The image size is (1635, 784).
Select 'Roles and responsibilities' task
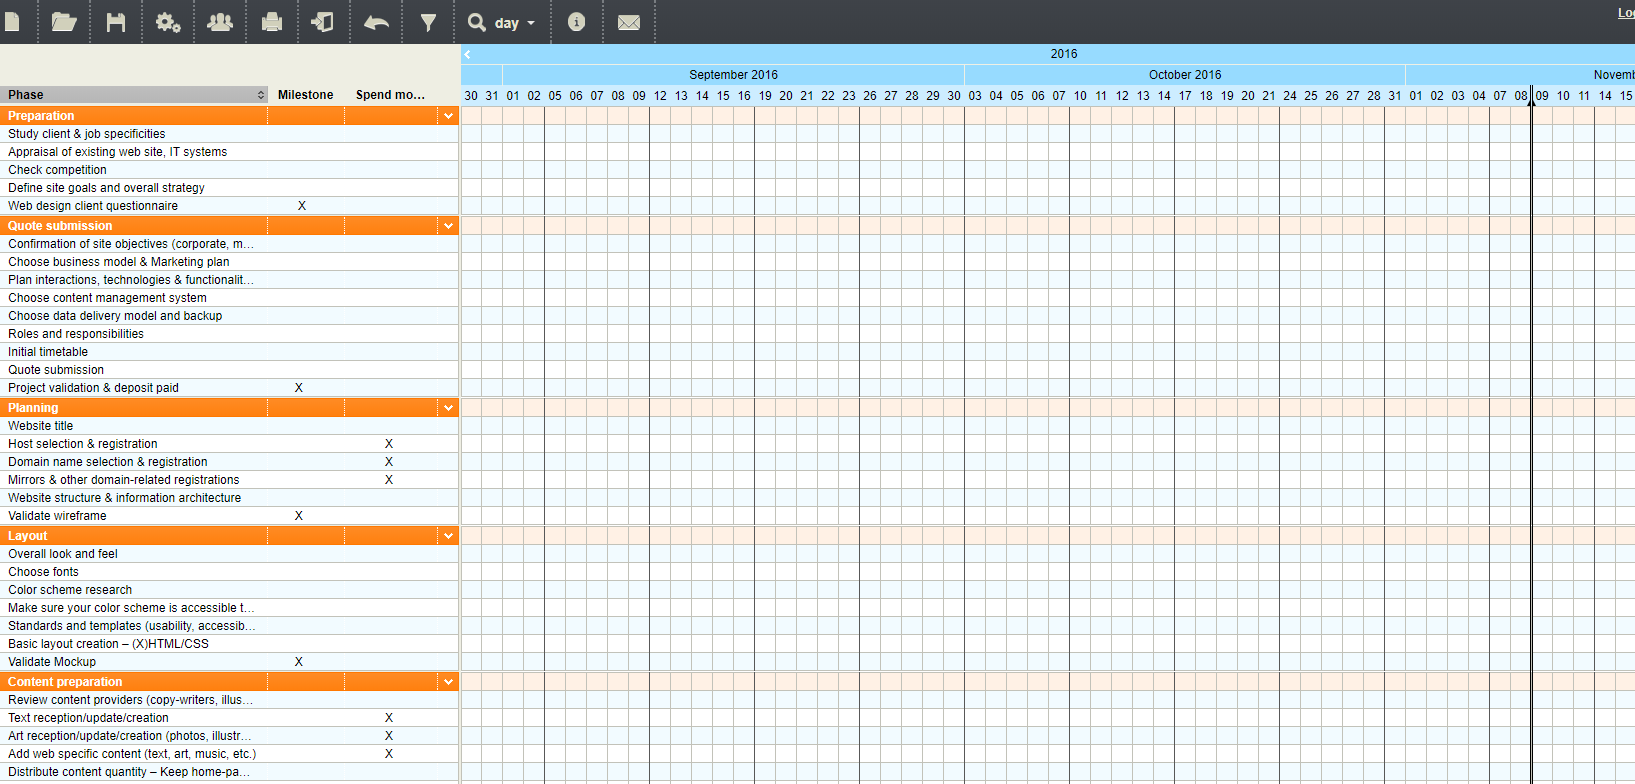pos(76,334)
